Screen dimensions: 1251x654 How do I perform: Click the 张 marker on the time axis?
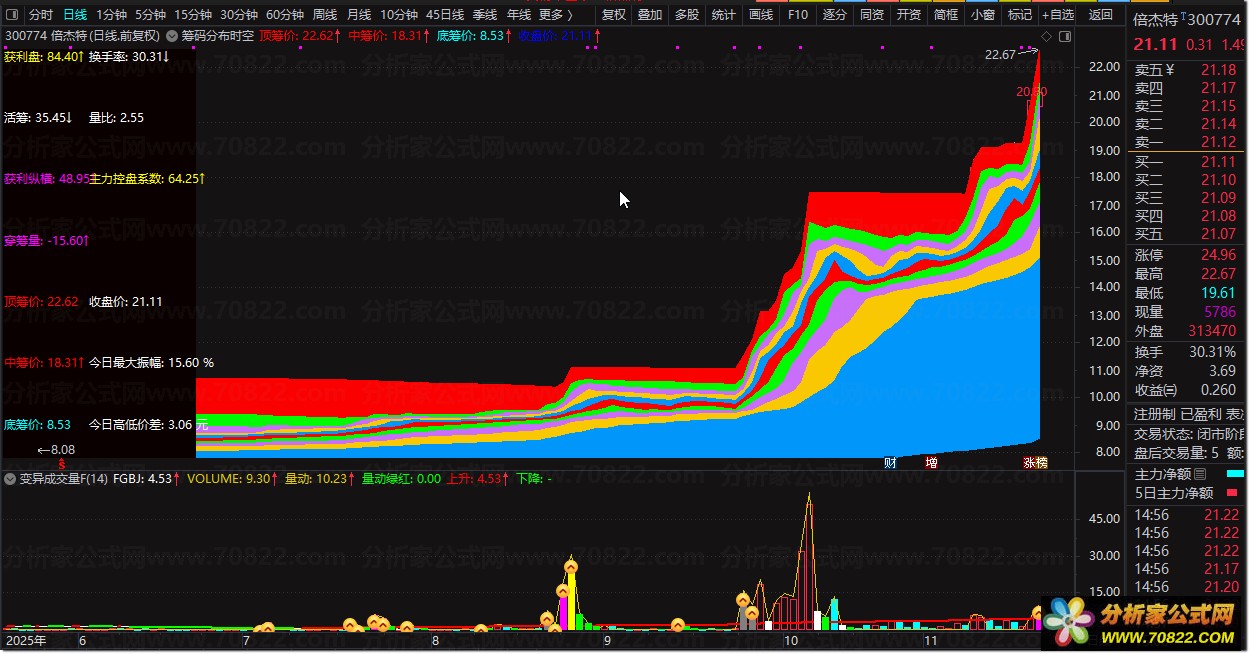tap(1029, 463)
